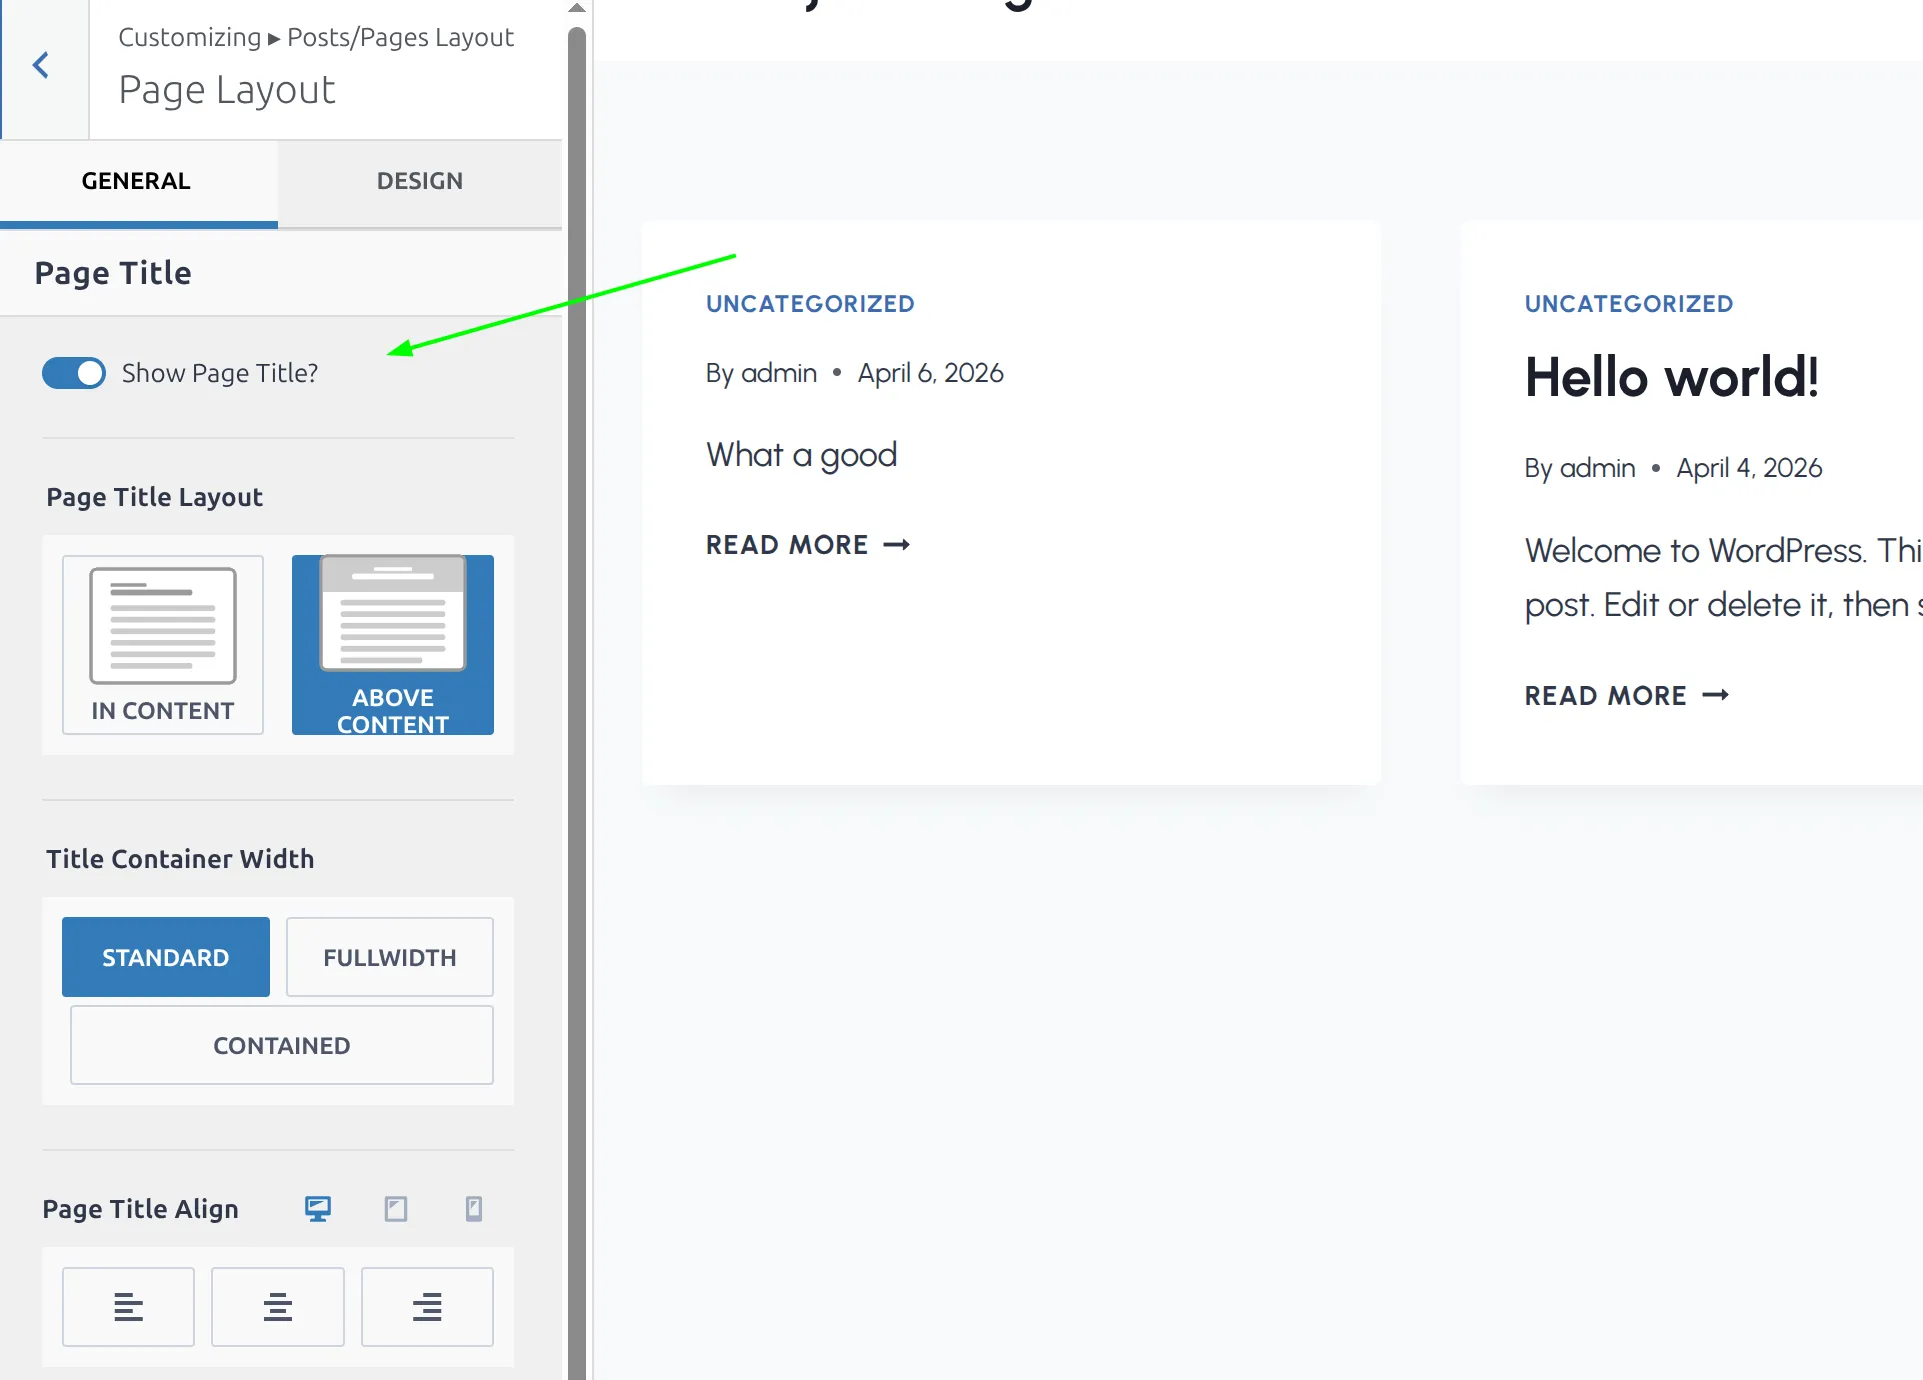Open the UNCATEGORIZED category link
This screenshot has width=1923, height=1380.
pos(810,303)
